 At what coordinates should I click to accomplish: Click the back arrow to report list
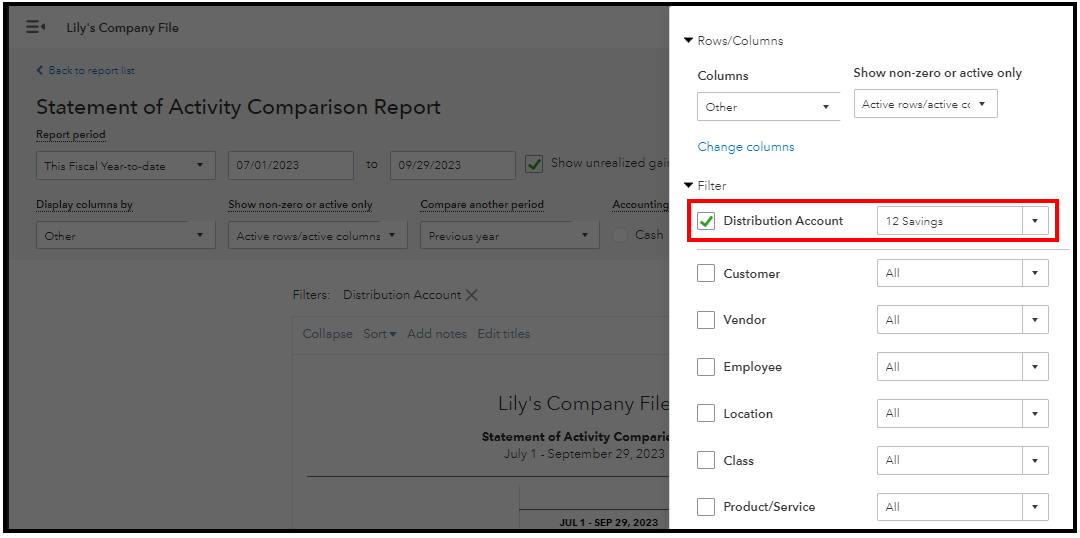[40, 71]
